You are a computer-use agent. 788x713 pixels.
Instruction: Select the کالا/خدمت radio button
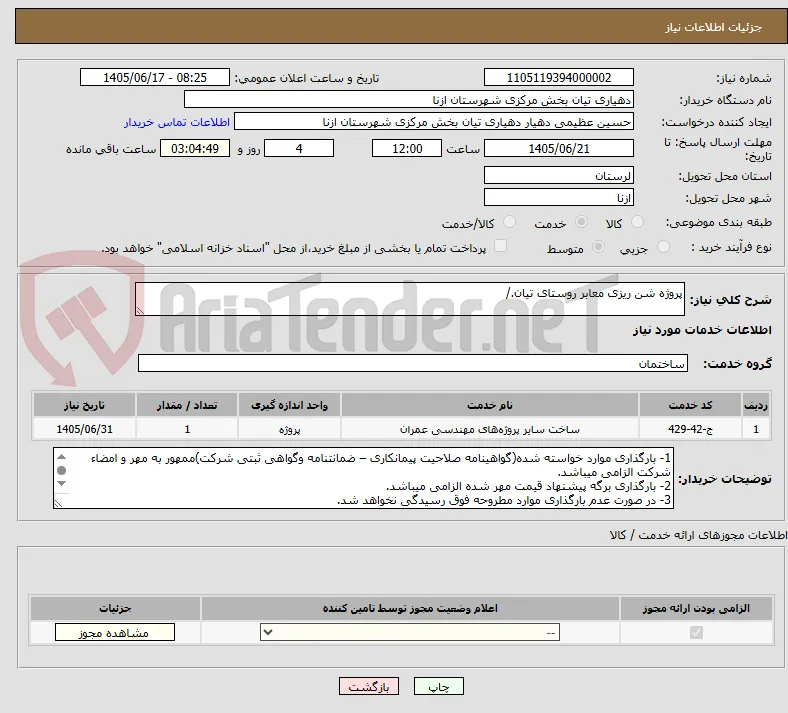[x=510, y=222]
